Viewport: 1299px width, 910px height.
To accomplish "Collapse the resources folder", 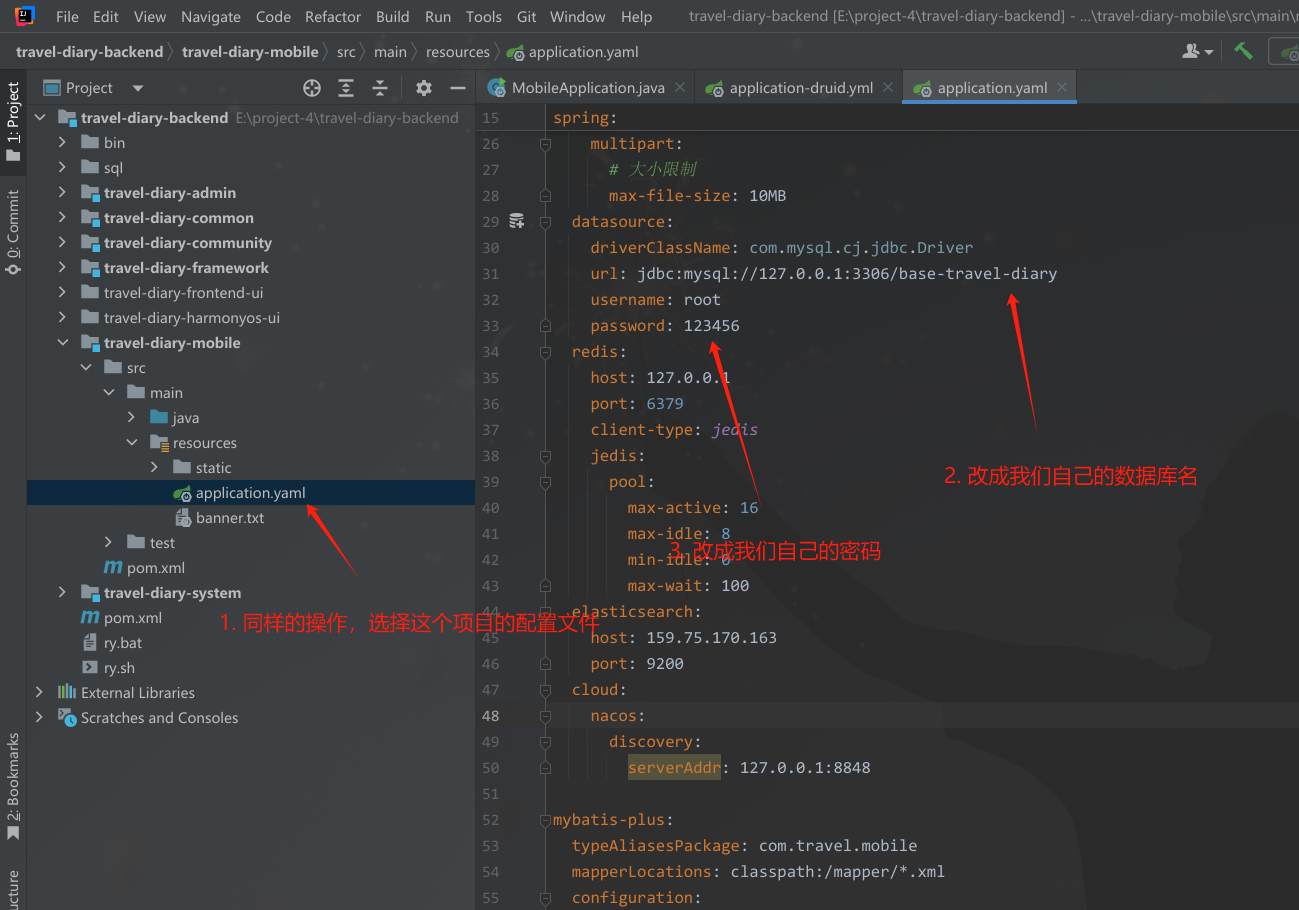I will pos(131,443).
